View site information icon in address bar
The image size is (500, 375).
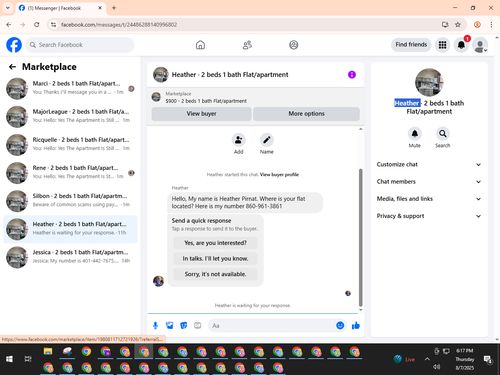(53, 25)
